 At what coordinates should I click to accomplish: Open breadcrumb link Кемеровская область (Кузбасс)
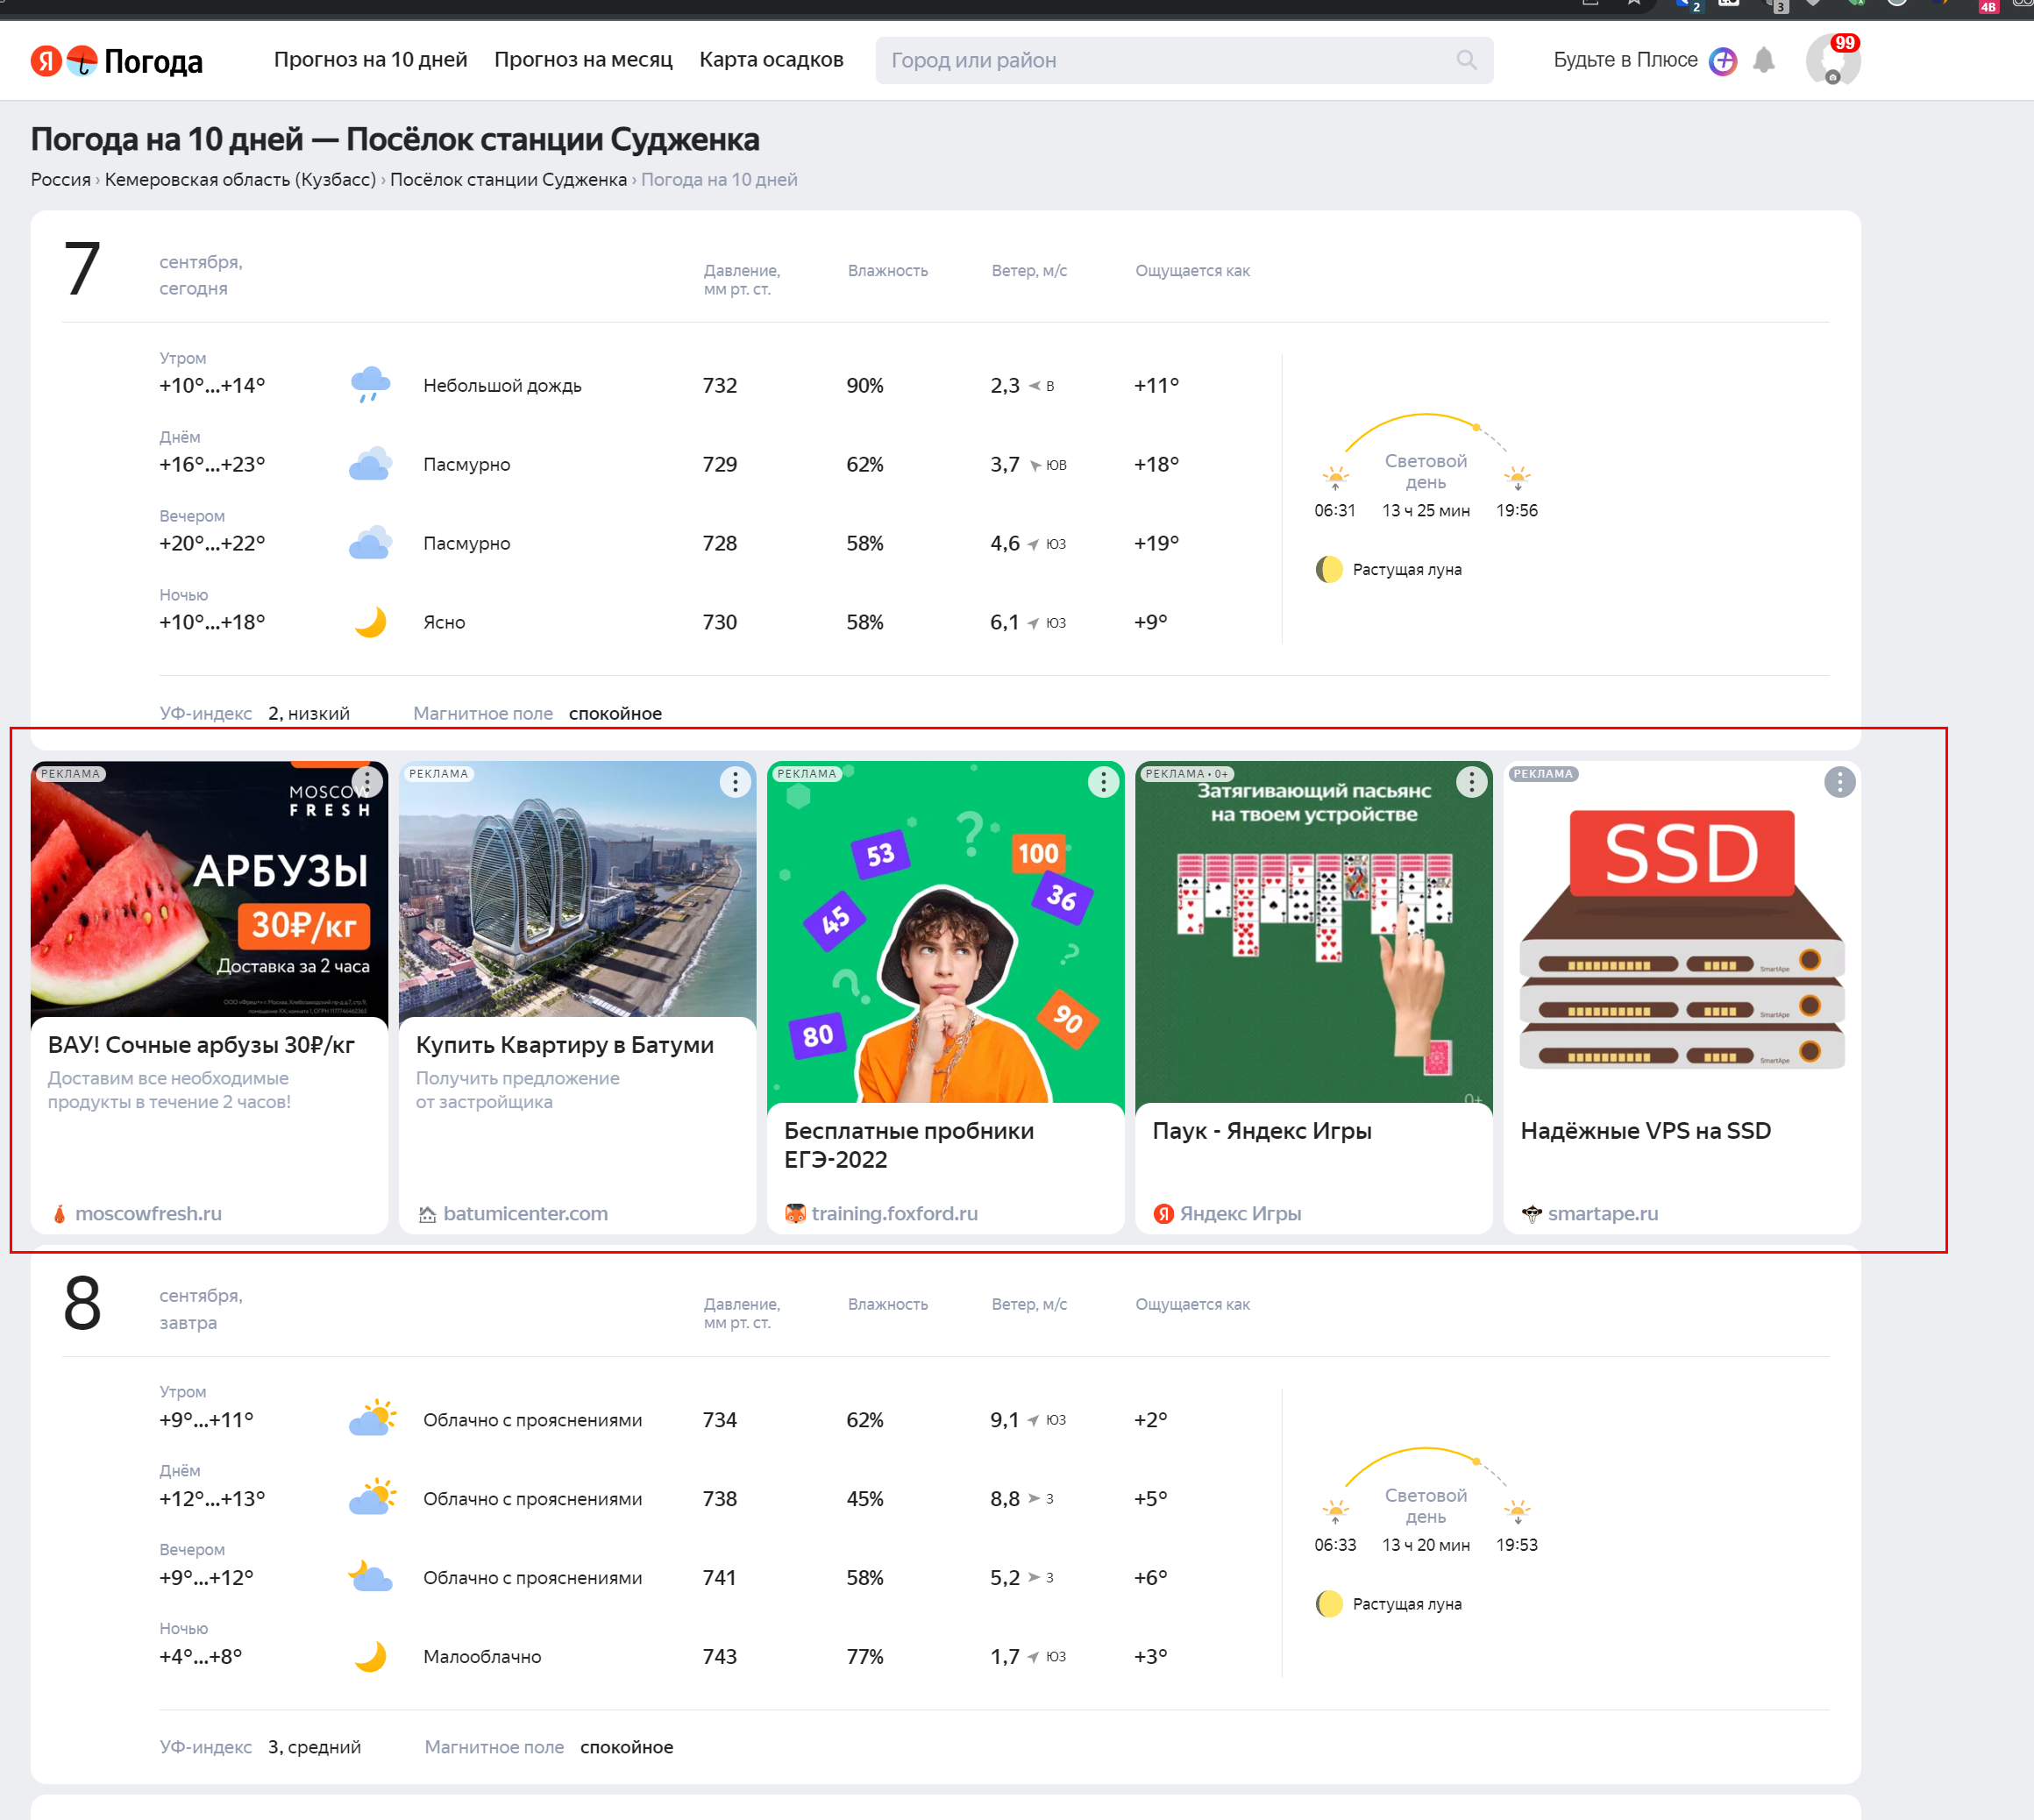tap(240, 180)
